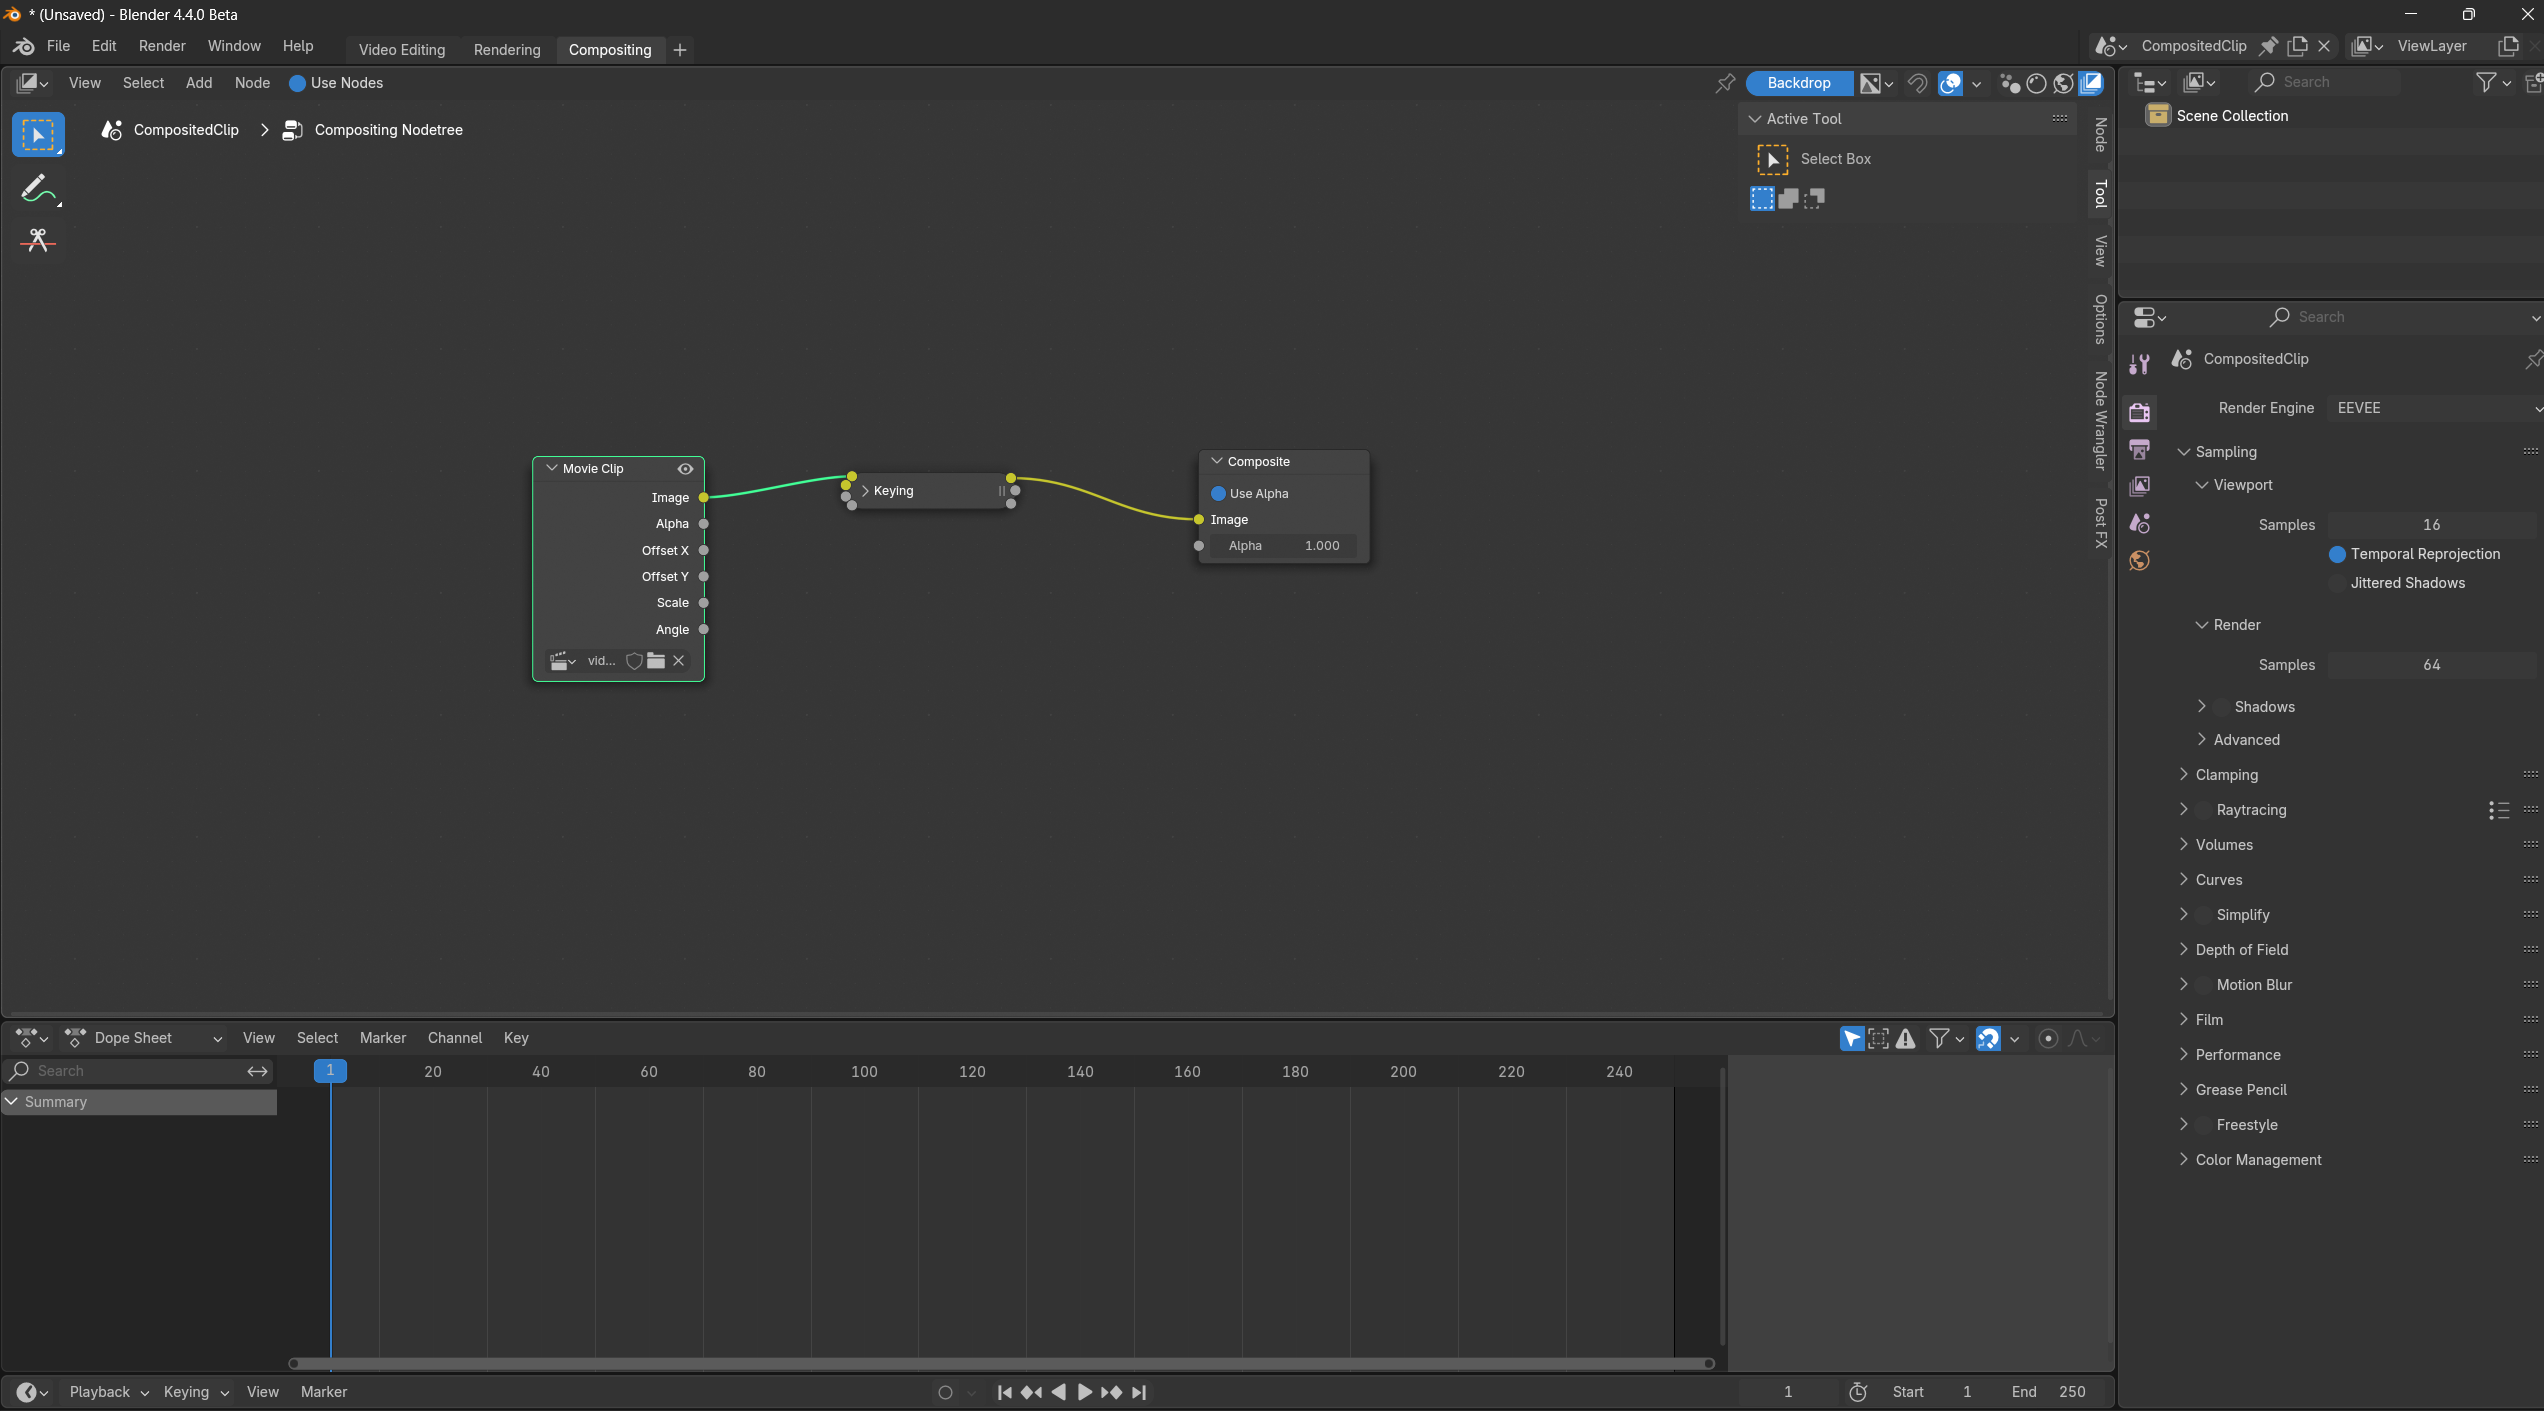Click the Scene Collection box icon
This screenshot has width=2544, height=1411.
click(2158, 116)
